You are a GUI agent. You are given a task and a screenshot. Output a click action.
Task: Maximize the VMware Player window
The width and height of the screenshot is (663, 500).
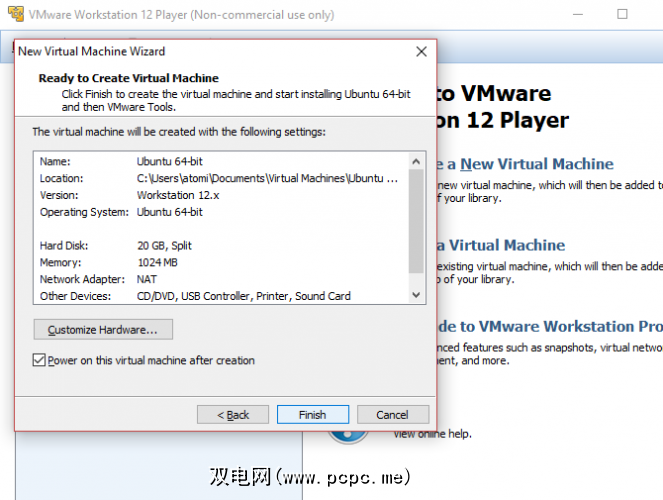(622, 14)
